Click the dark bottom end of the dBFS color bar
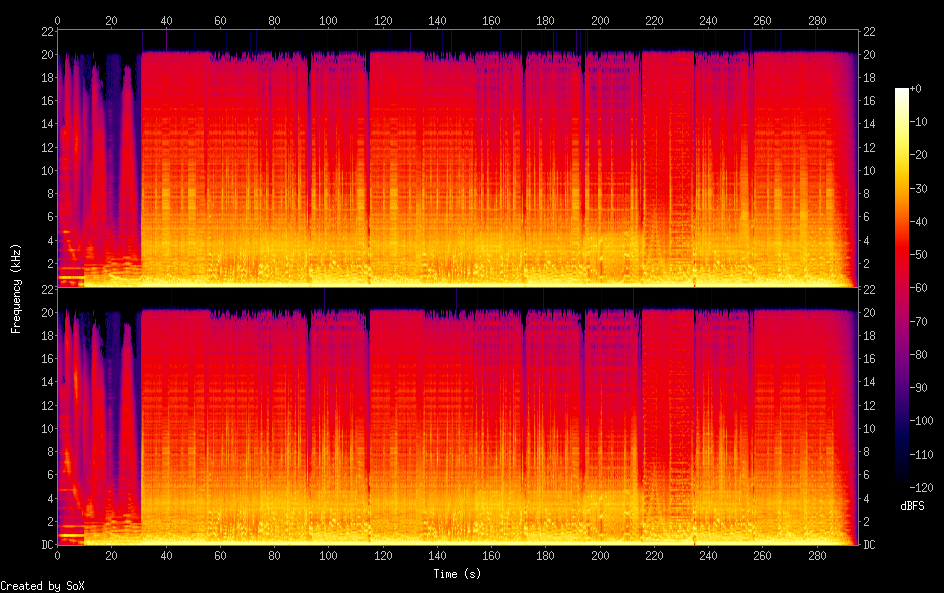Screen dimensions: 944x593 (x=902, y=485)
